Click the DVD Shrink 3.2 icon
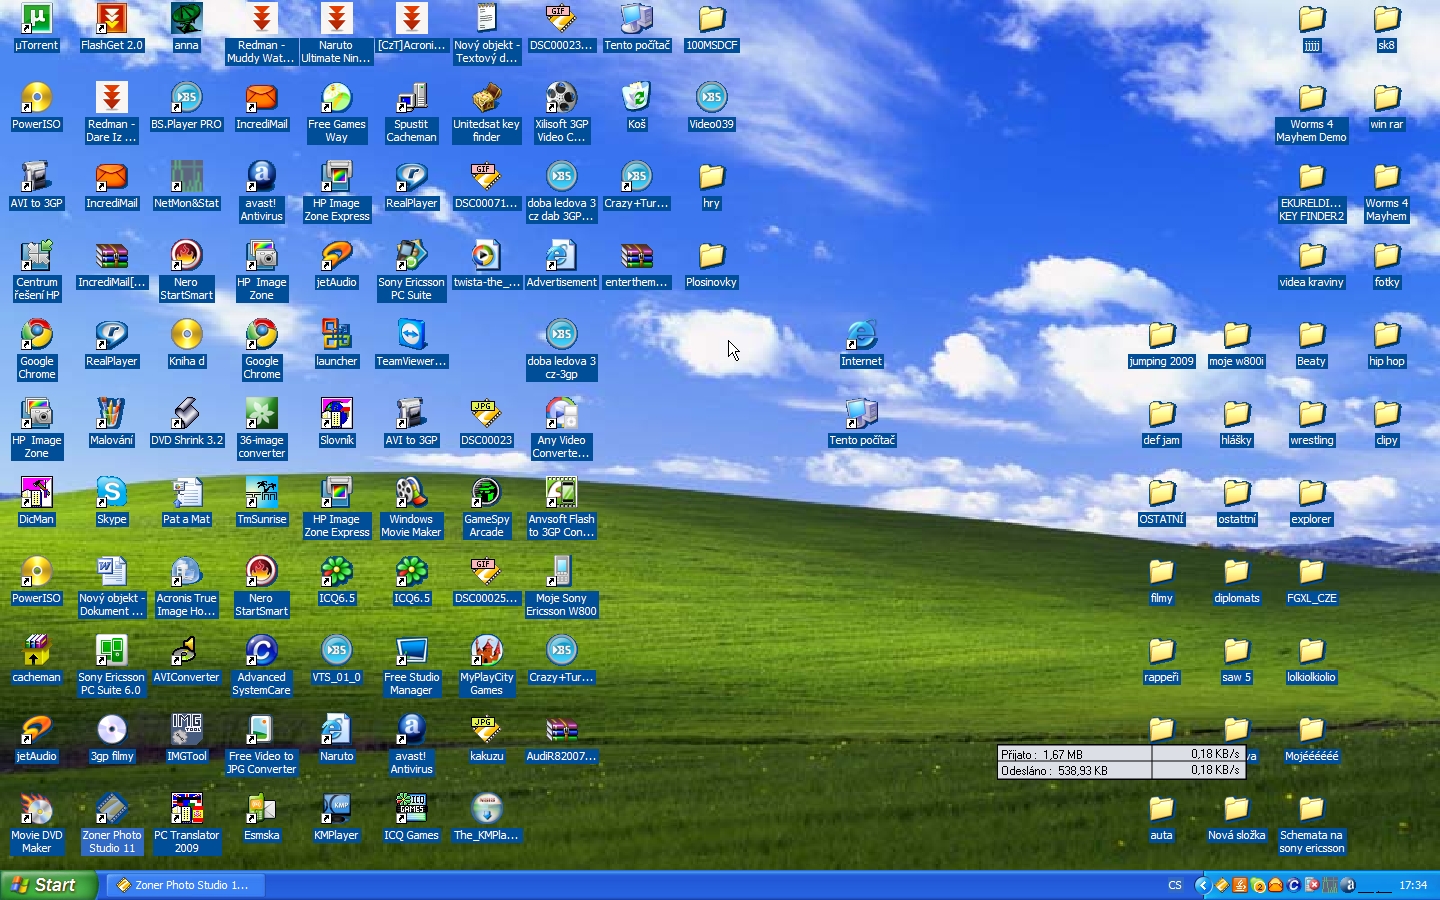The width and height of the screenshot is (1440, 900). 187,423
